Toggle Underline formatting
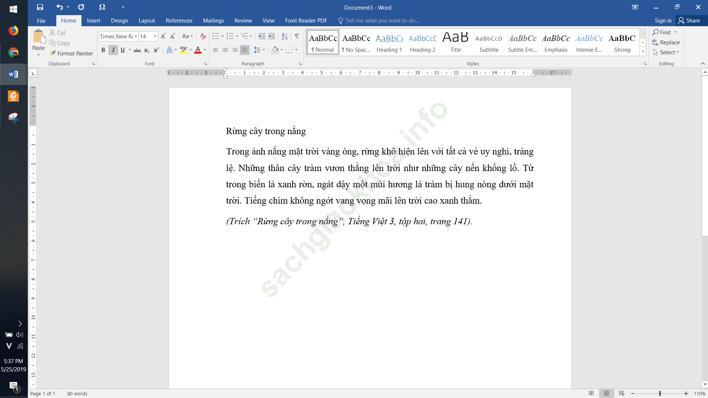 (x=122, y=50)
